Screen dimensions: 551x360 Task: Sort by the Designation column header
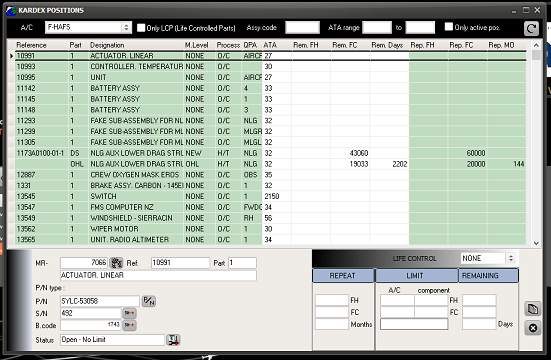(x=136, y=45)
